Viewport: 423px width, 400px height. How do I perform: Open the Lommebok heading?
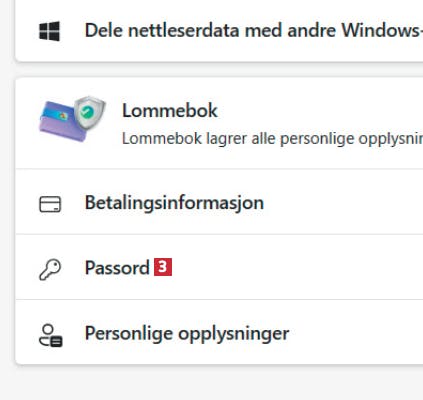(x=170, y=110)
